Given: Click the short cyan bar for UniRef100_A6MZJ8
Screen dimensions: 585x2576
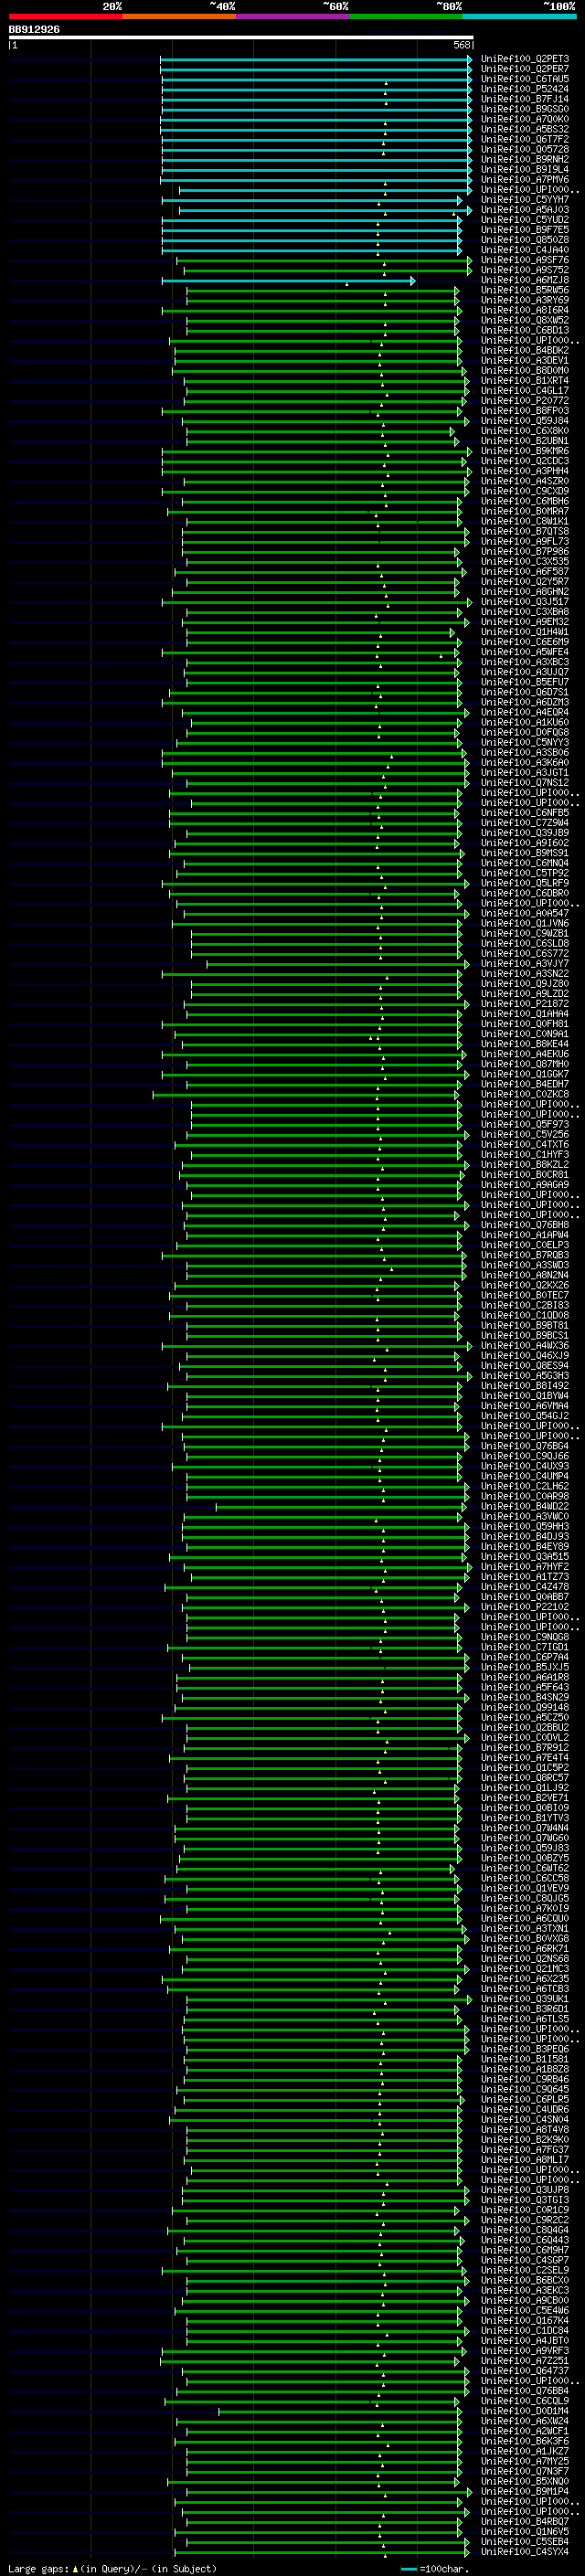Looking at the screenshot, I should click(288, 281).
